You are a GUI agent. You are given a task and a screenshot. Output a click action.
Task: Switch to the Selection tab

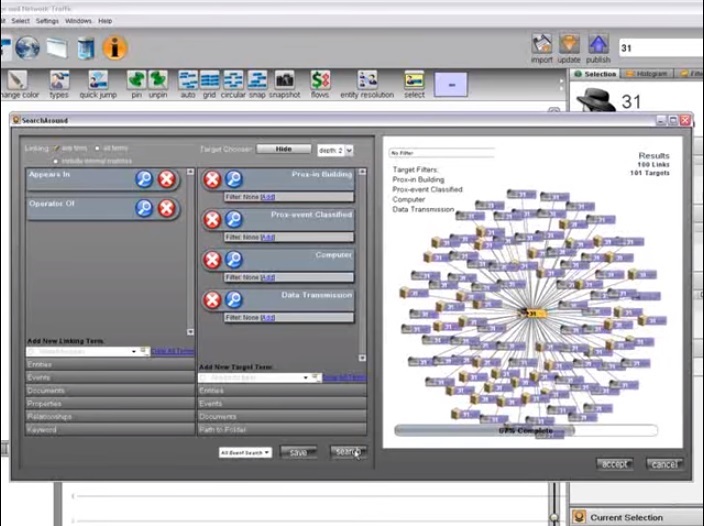595,74
